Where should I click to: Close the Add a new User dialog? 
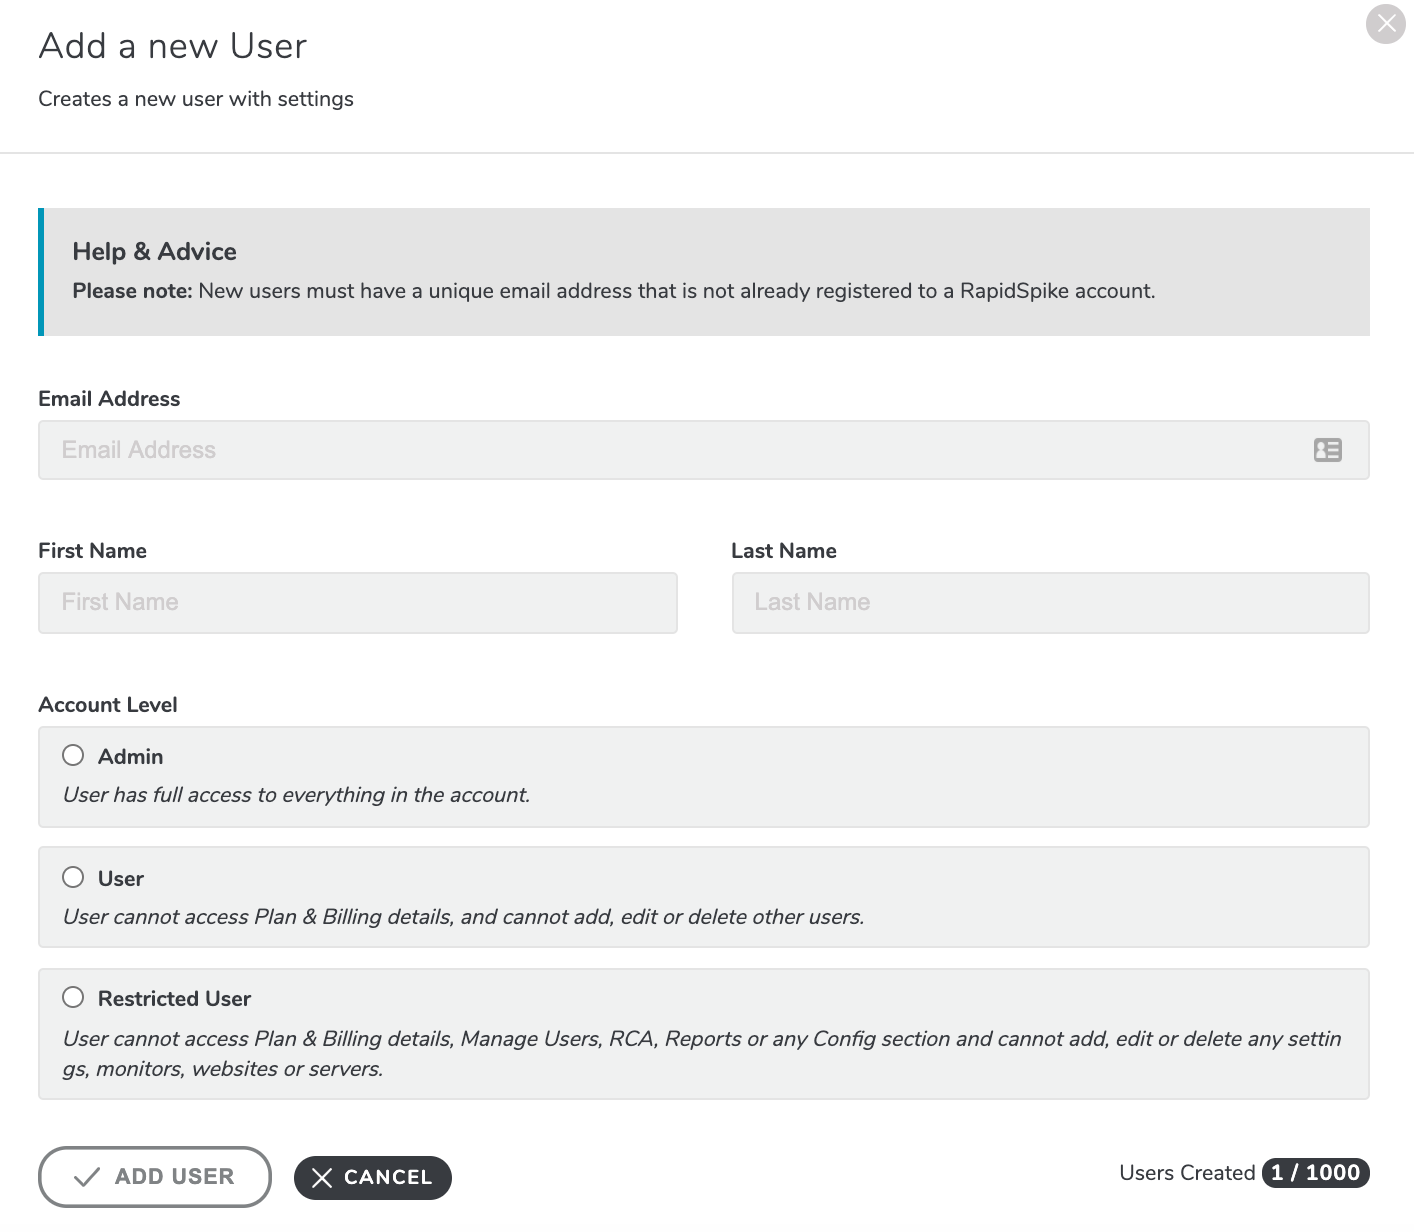coord(1385,24)
